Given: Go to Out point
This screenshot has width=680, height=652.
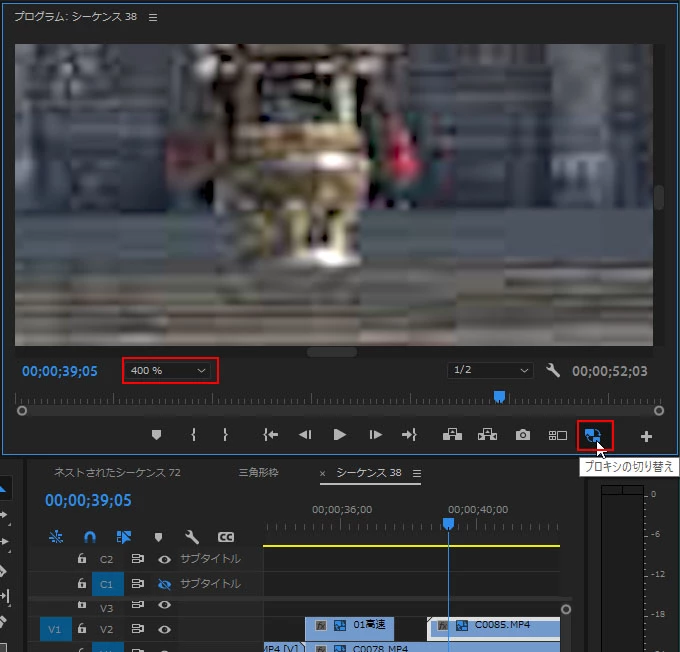Looking at the screenshot, I should click(x=409, y=435).
